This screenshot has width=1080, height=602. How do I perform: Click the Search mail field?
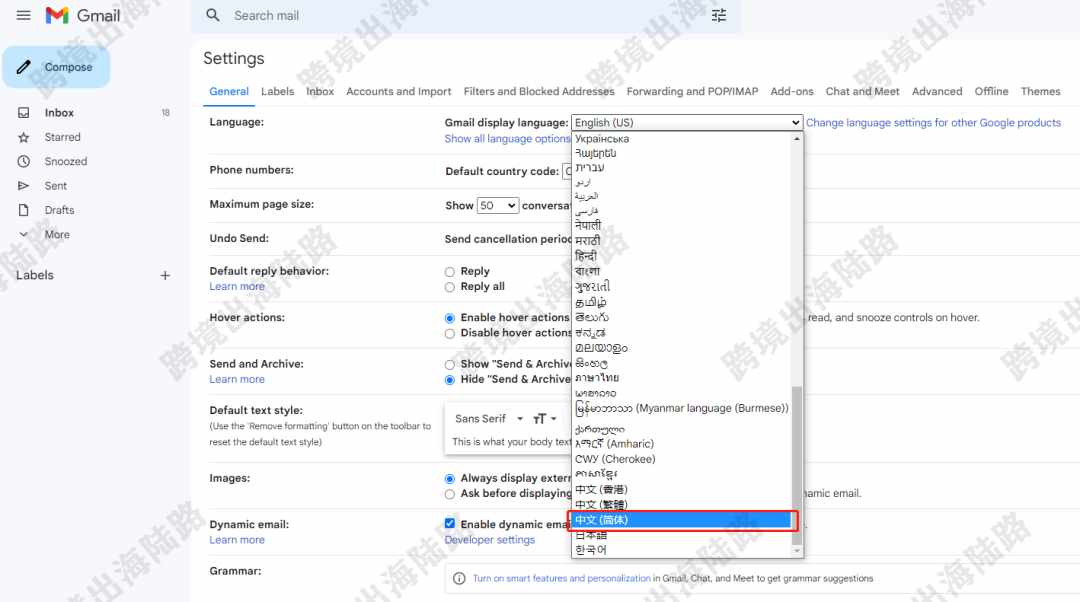coord(468,15)
